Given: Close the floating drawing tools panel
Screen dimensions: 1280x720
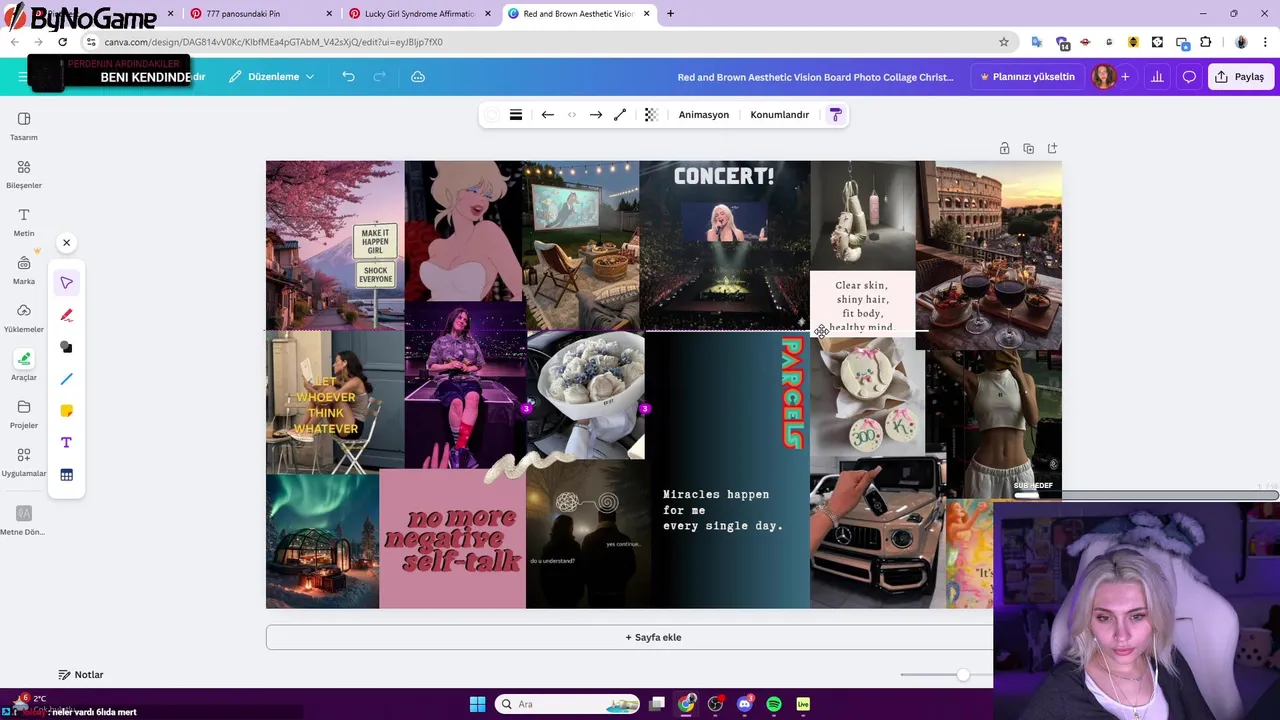Looking at the screenshot, I should 66,243.
